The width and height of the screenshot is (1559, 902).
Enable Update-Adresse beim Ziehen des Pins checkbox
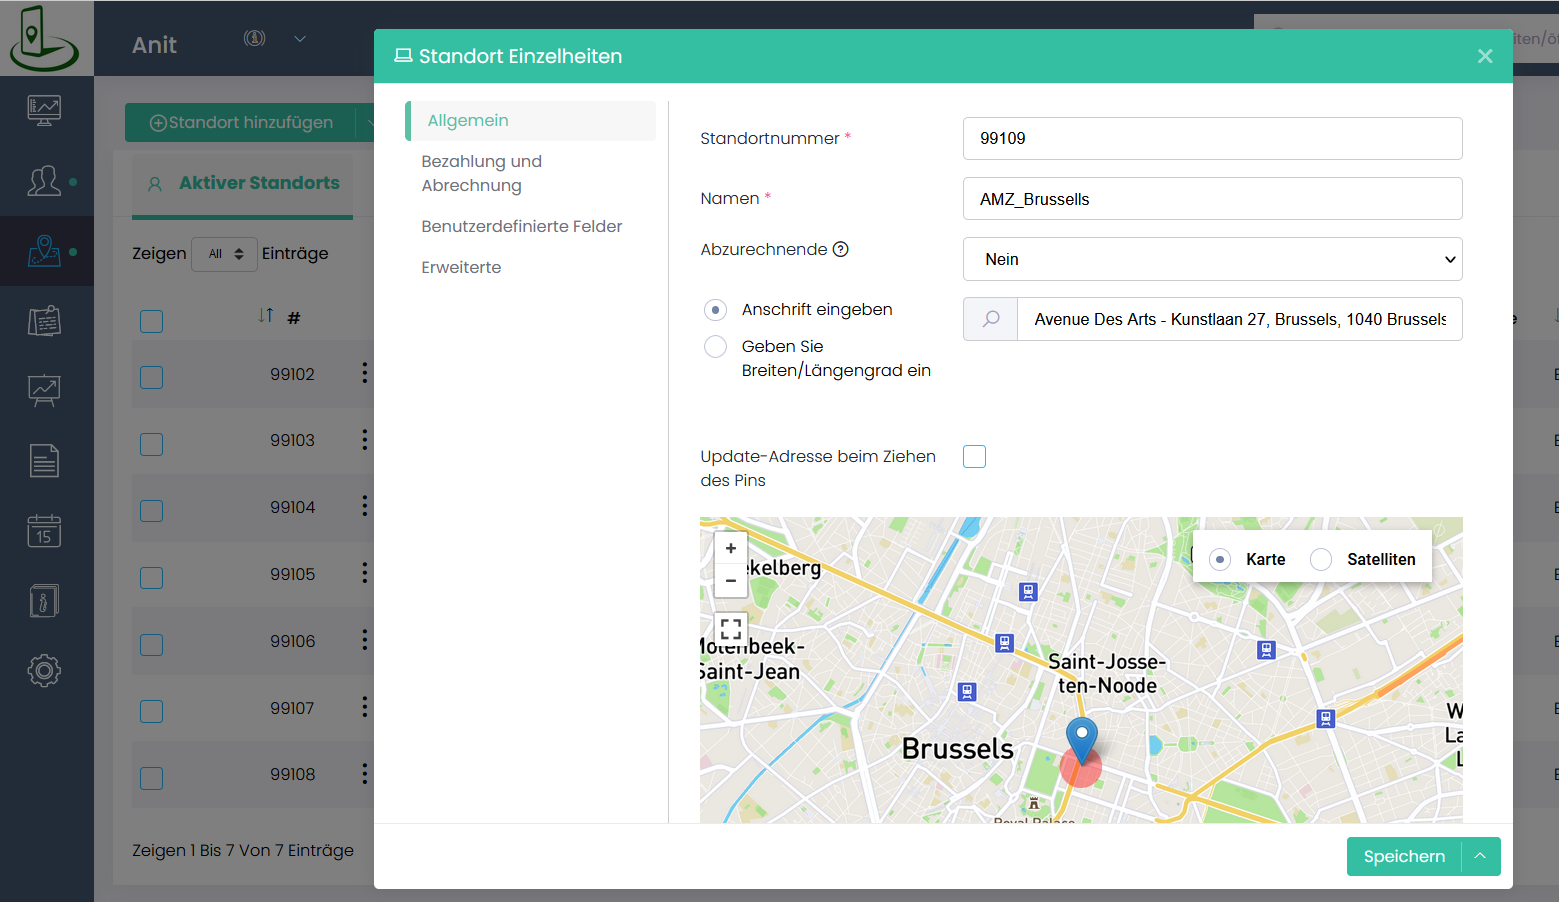tap(974, 457)
